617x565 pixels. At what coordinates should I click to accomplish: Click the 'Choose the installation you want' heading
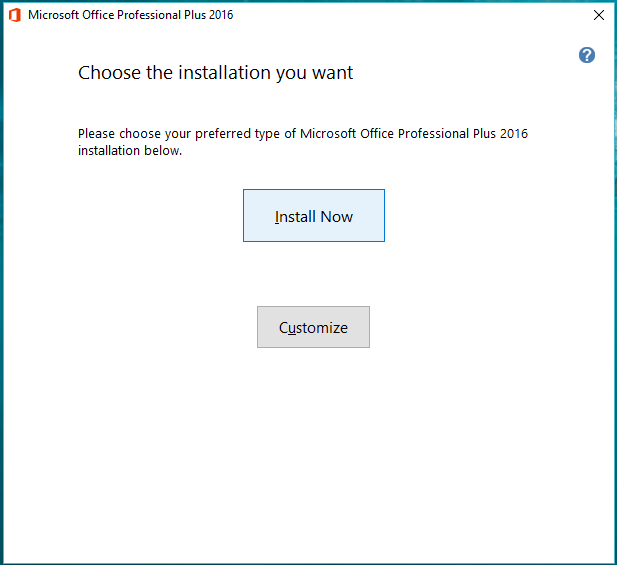click(215, 73)
